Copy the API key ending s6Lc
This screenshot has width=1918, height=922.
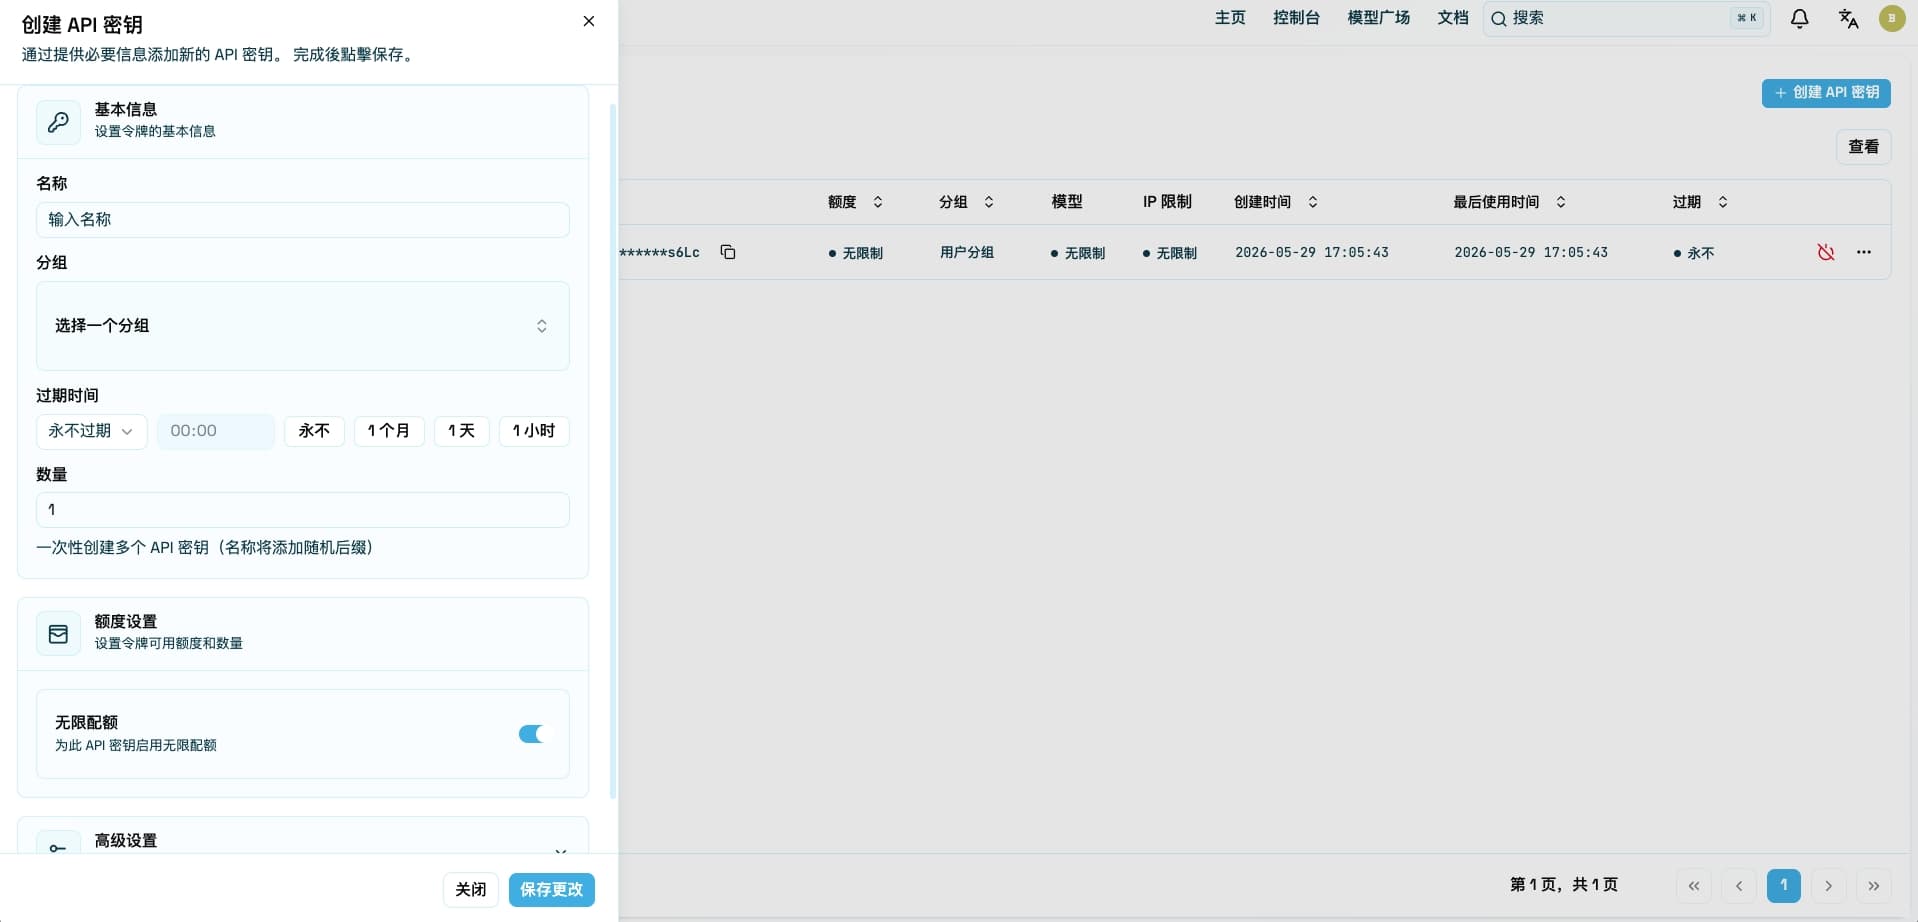pyautogui.click(x=728, y=252)
